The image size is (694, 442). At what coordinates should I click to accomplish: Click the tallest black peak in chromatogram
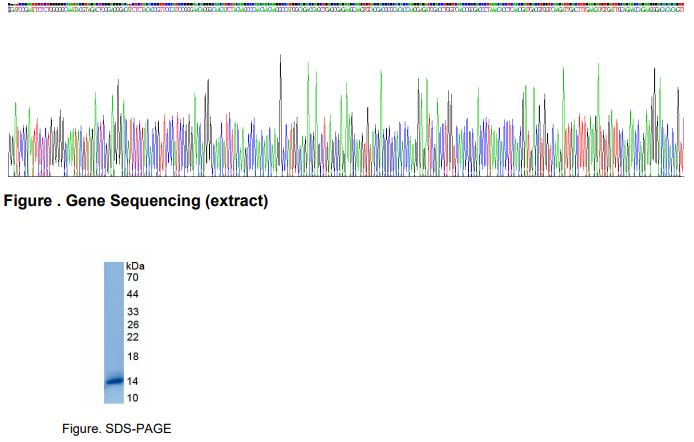tap(280, 58)
